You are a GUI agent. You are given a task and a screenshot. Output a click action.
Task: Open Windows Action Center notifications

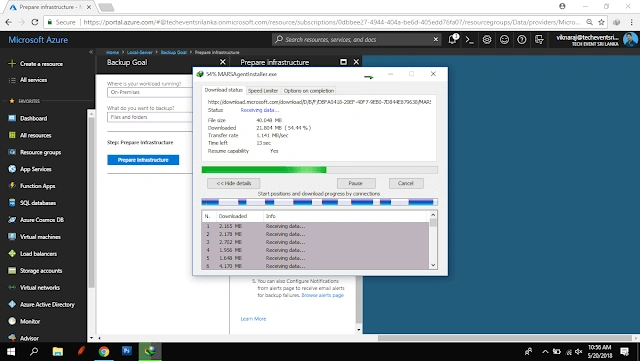tap(624, 352)
